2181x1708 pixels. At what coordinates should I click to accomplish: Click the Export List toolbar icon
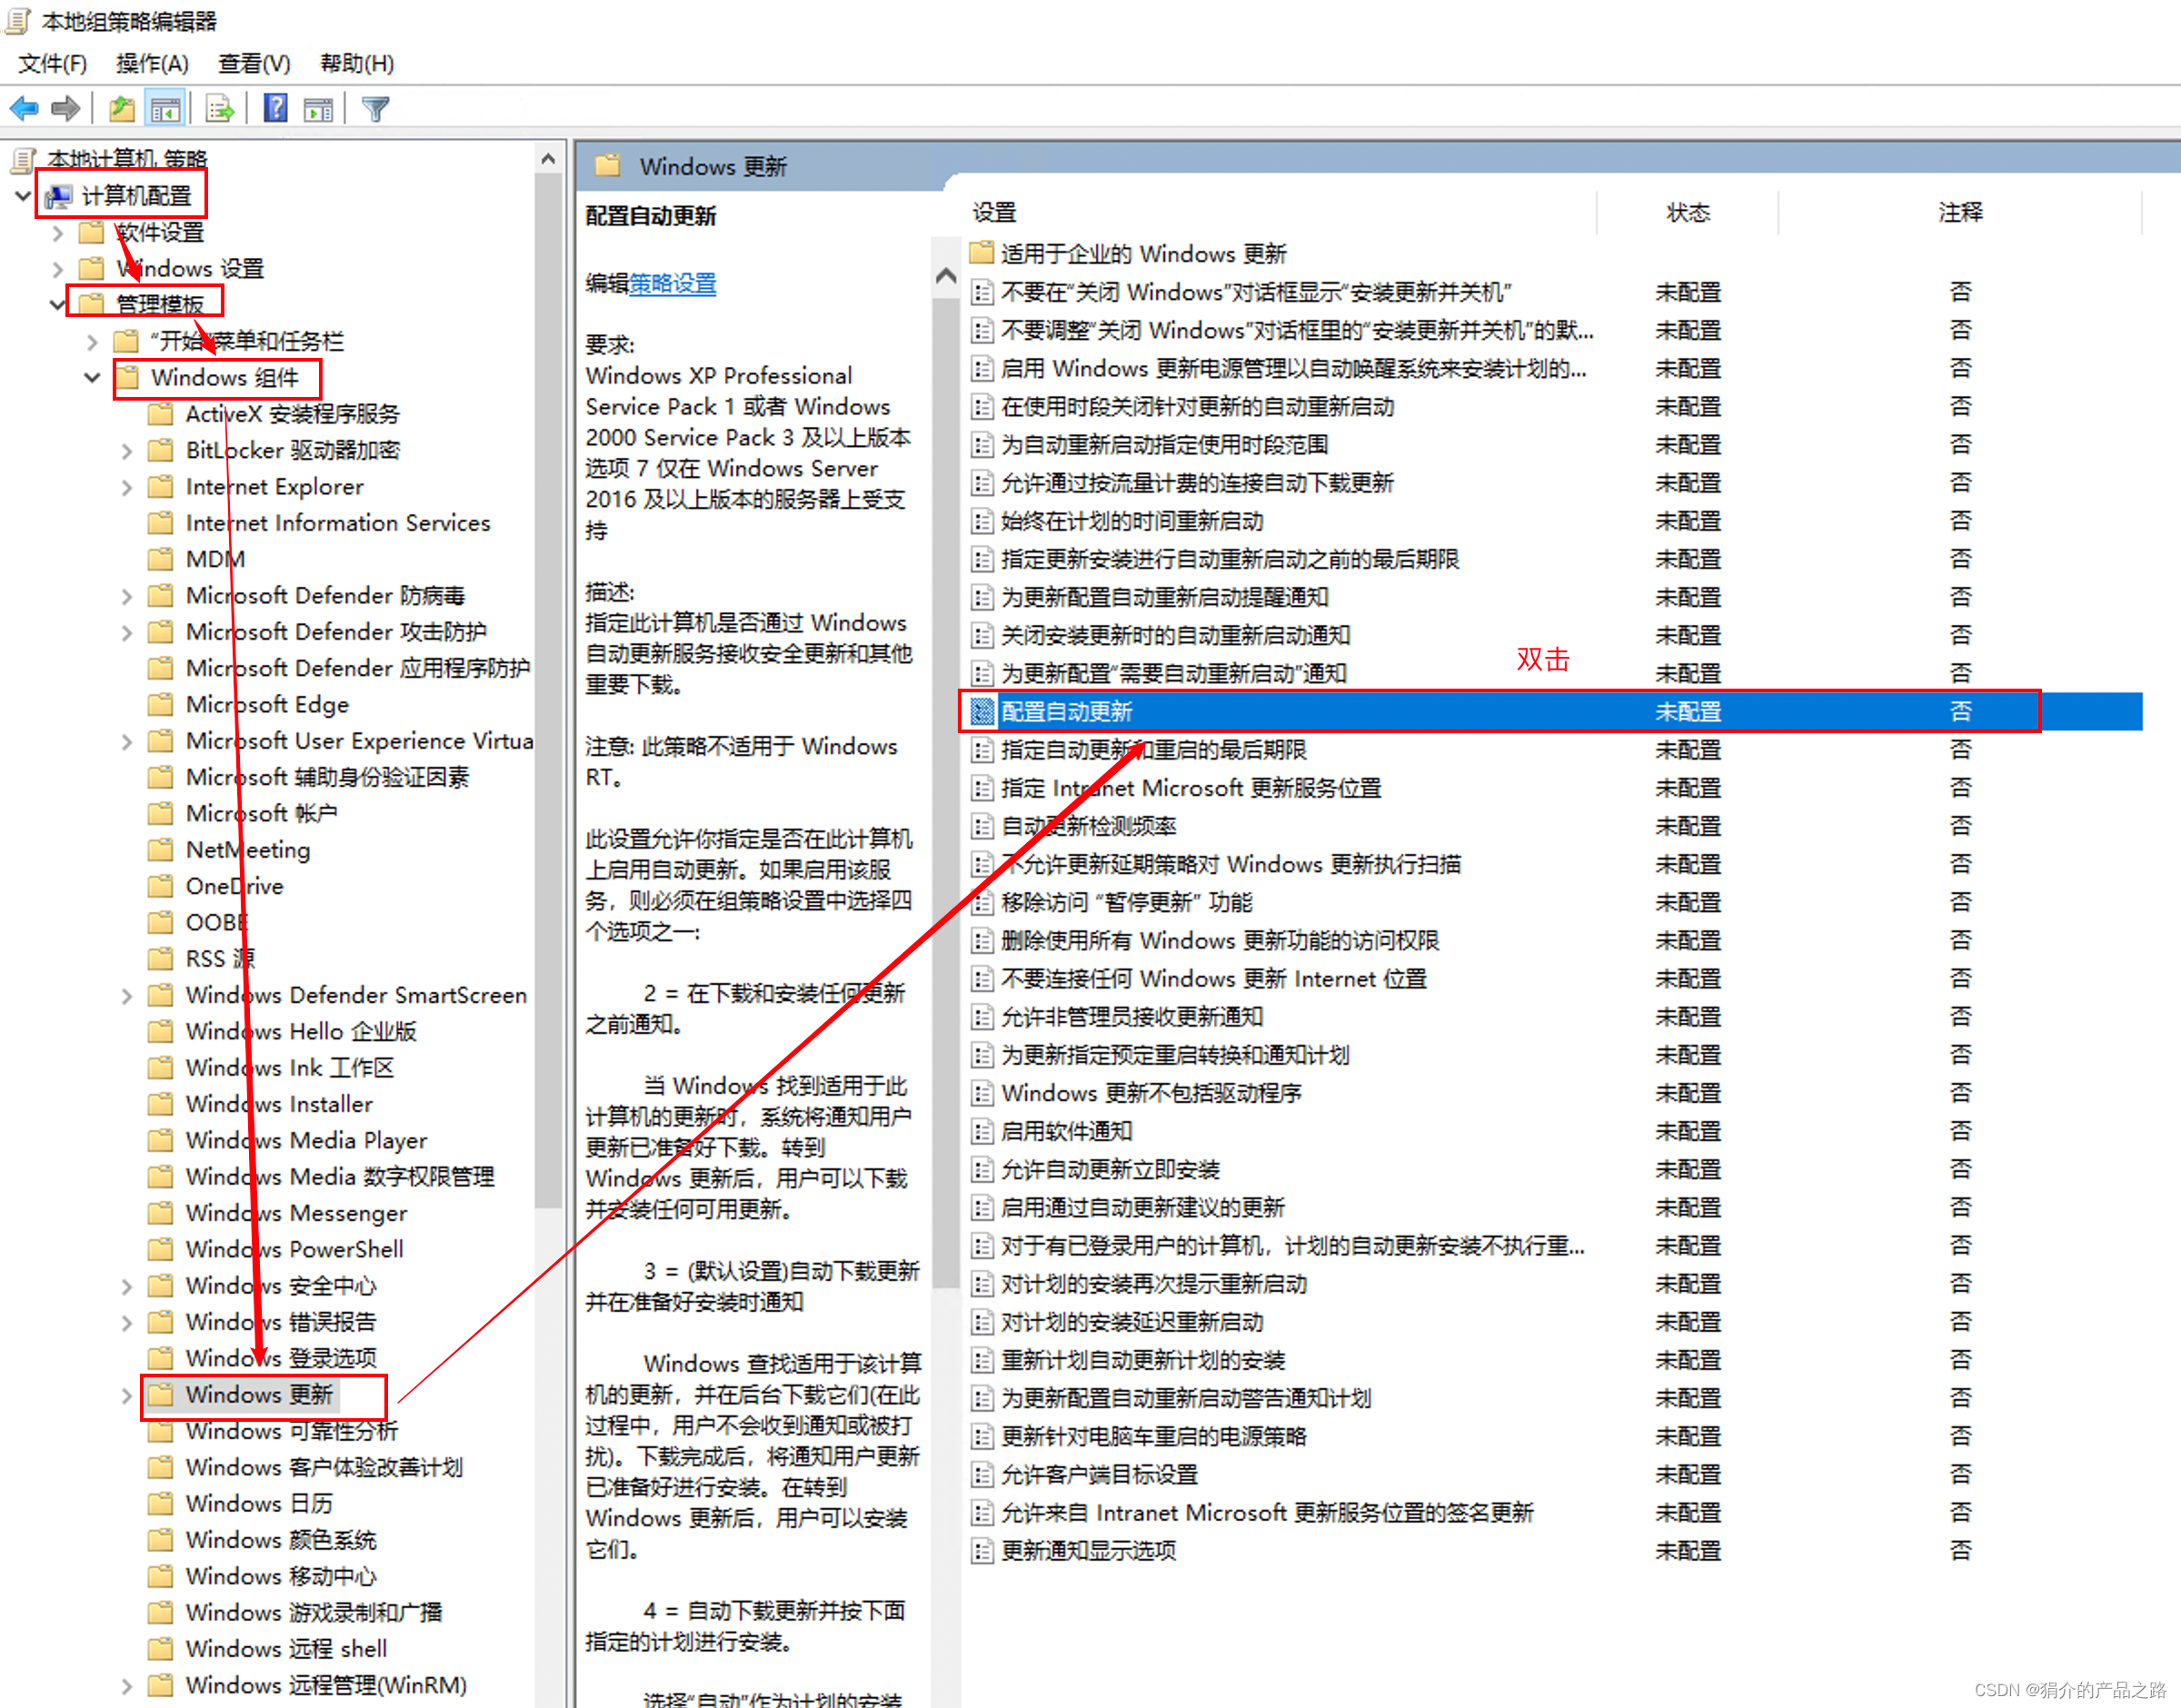pos(219,108)
